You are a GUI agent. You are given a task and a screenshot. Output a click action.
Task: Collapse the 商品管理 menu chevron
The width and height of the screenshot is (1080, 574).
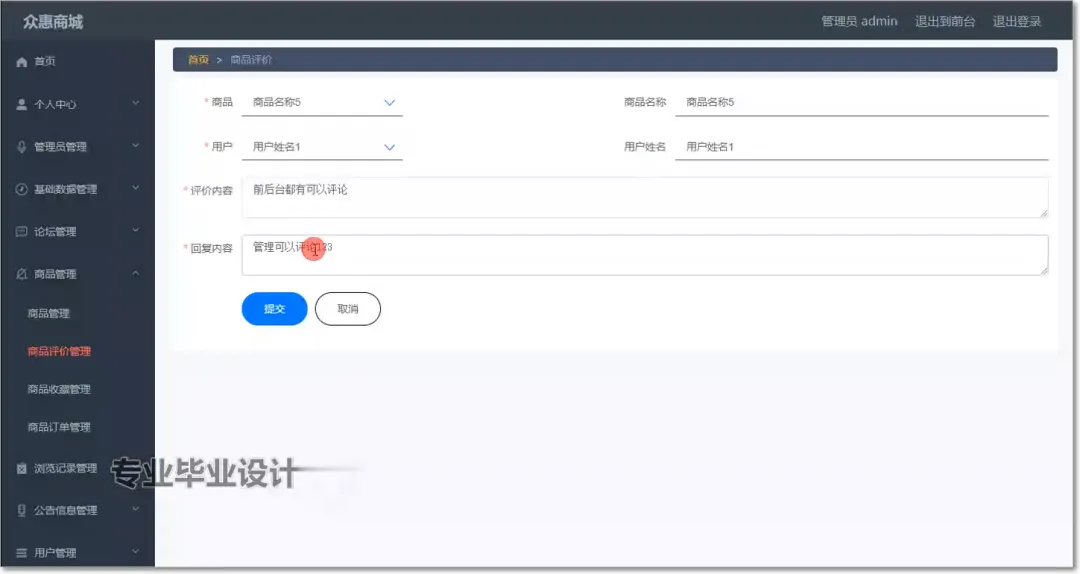click(x=136, y=273)
